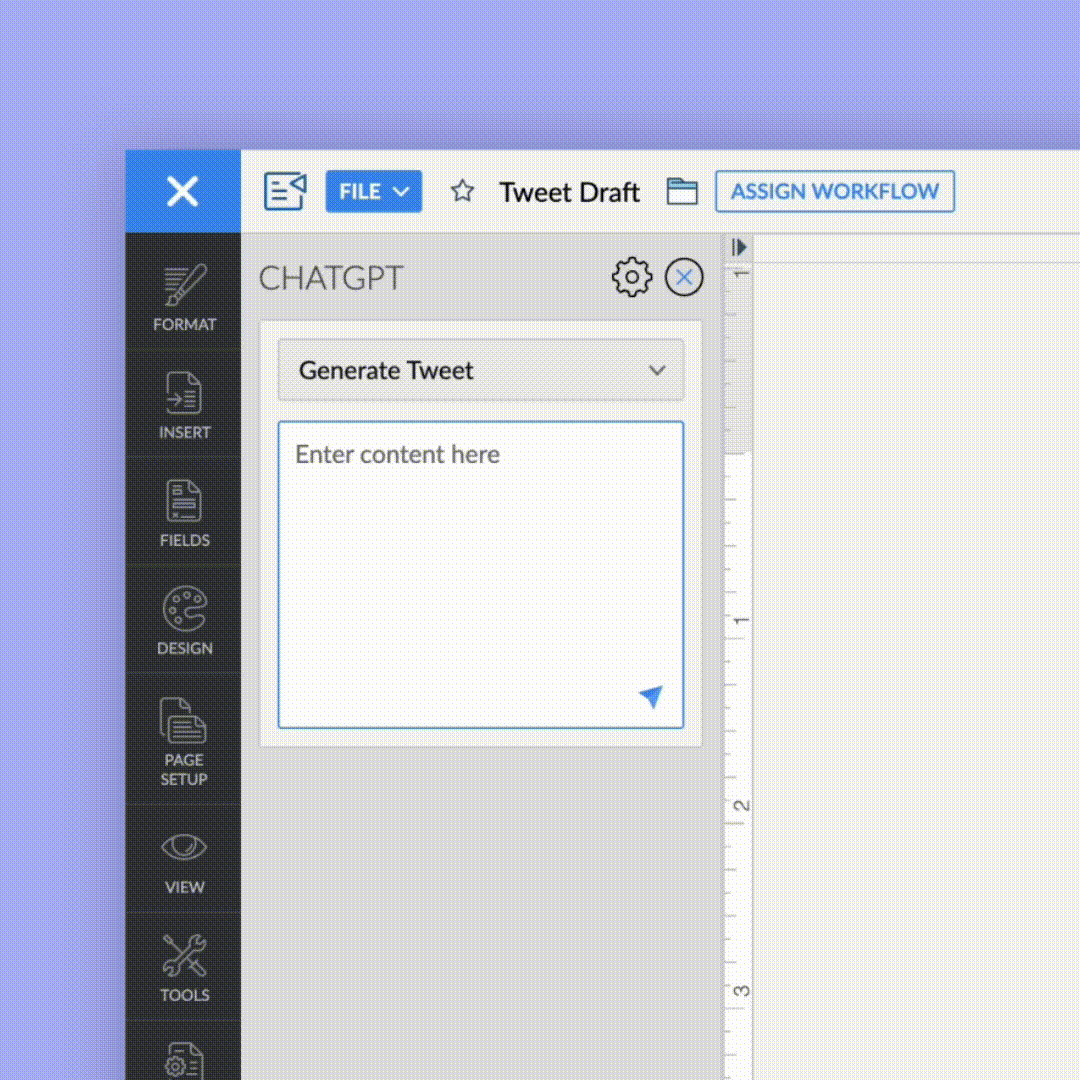Open the folder location icon

(x=682, y=191)
